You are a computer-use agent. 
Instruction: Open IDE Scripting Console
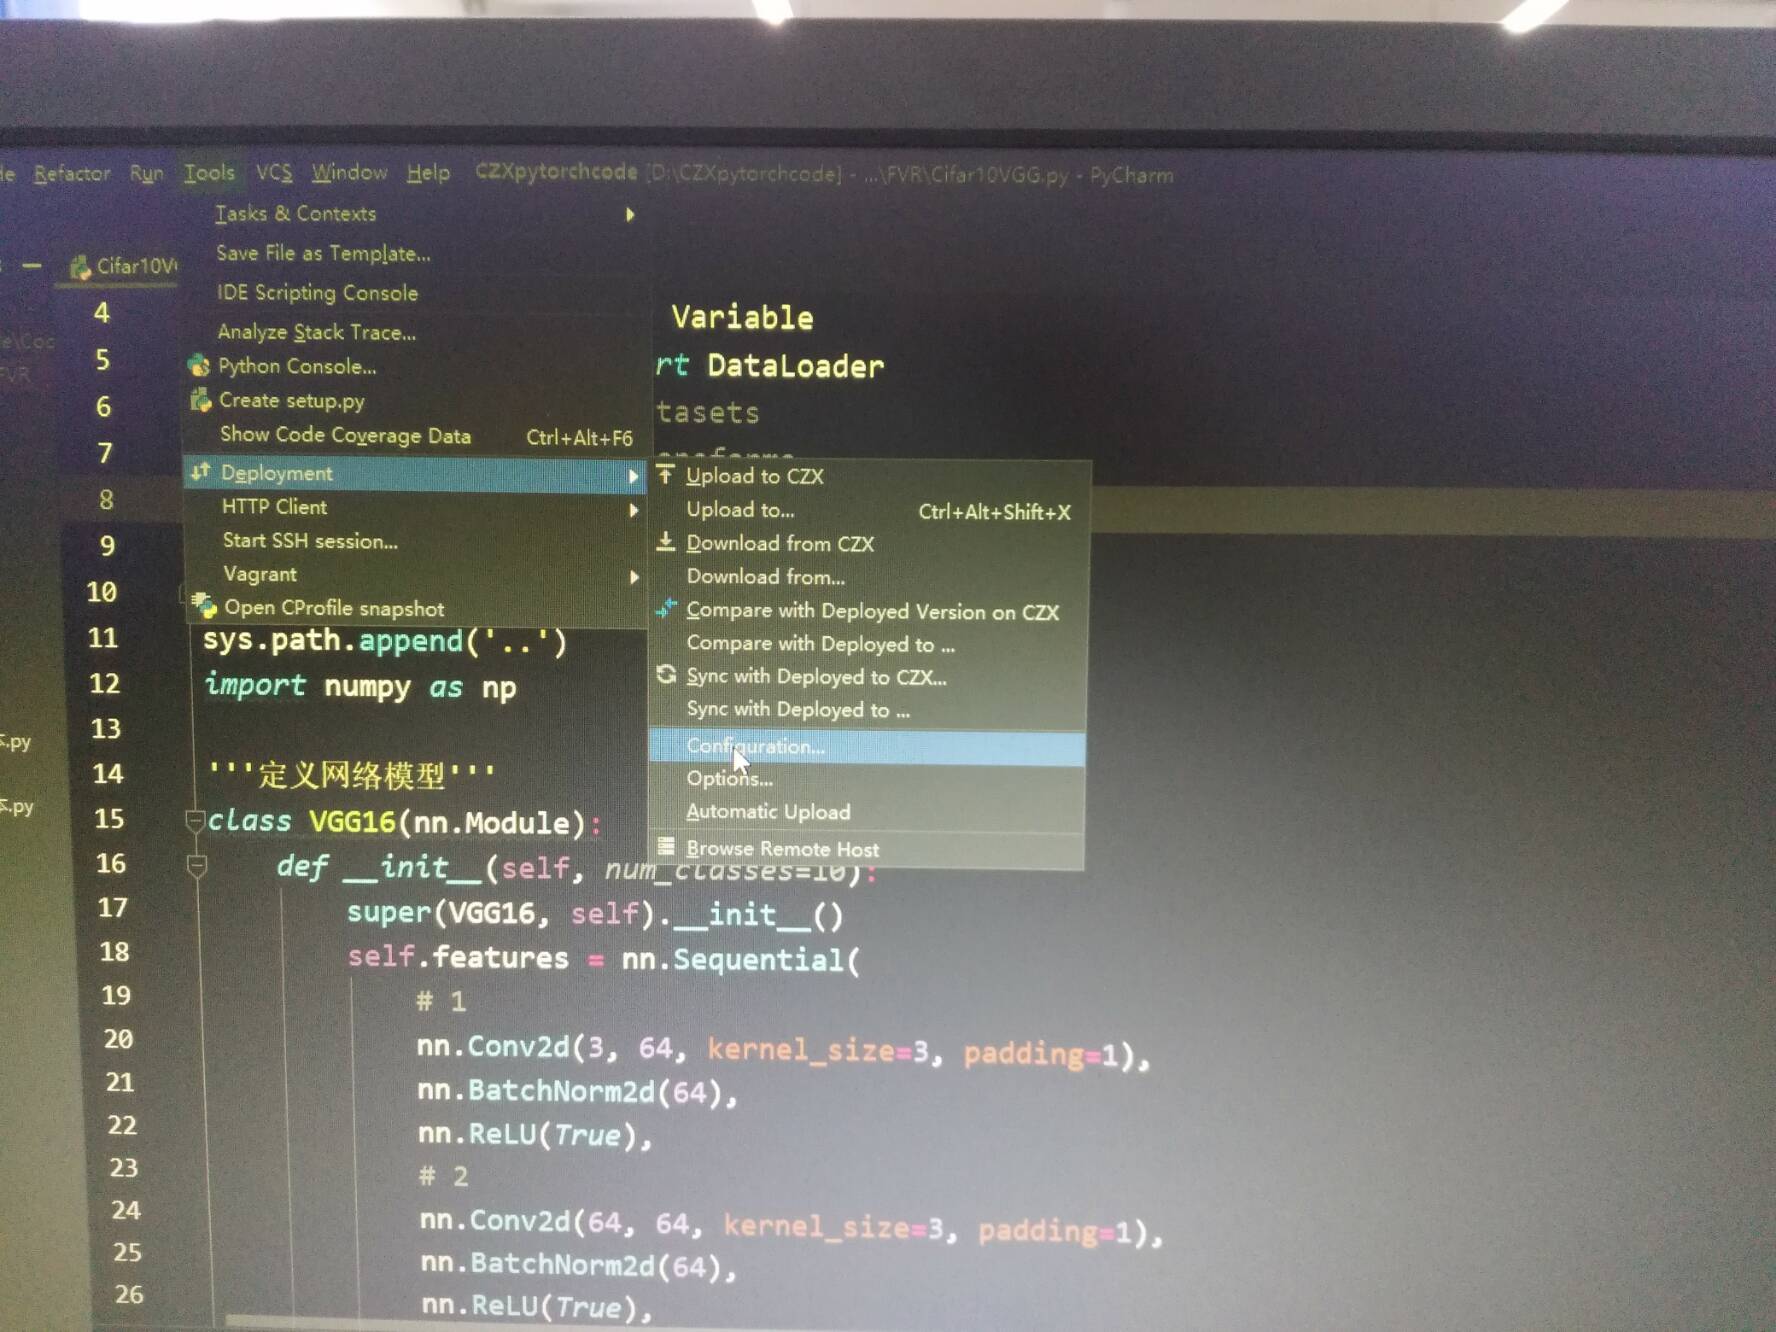[317, 292]
